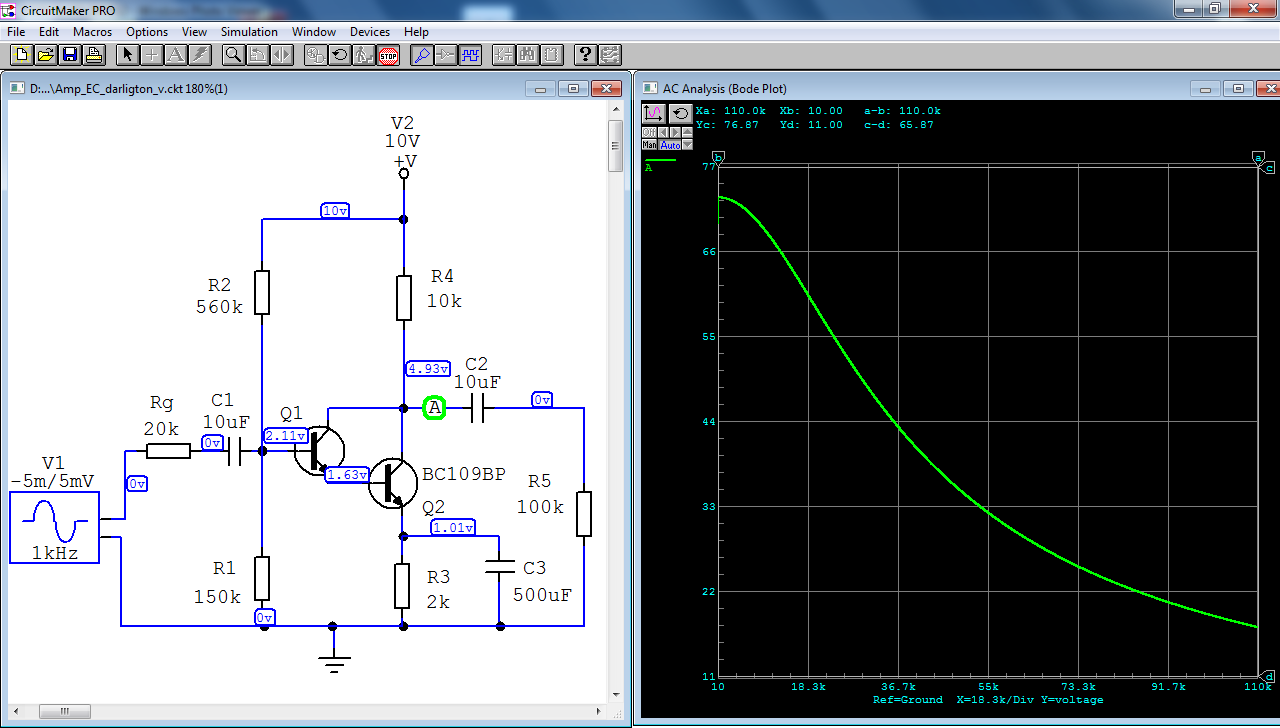Open the Parts browser

(x=503, y=55)
